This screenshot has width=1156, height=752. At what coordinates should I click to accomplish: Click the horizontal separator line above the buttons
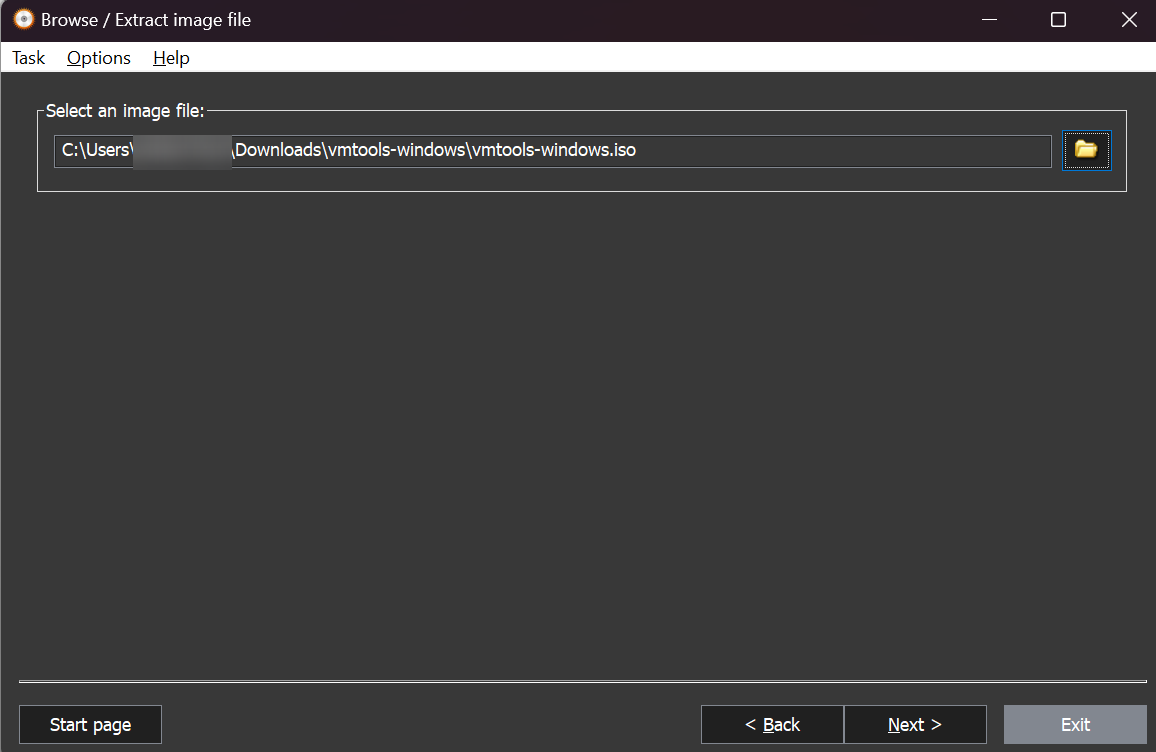578,682
